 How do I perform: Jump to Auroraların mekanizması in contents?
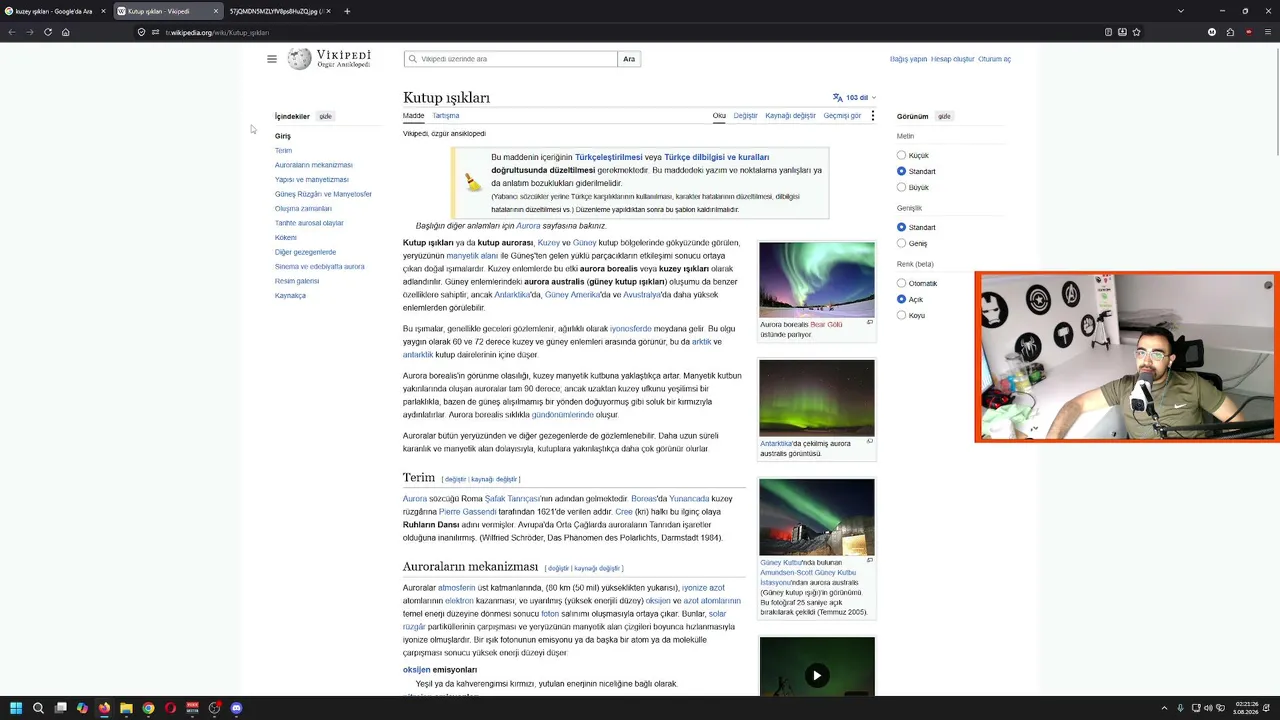coord(314,165)
